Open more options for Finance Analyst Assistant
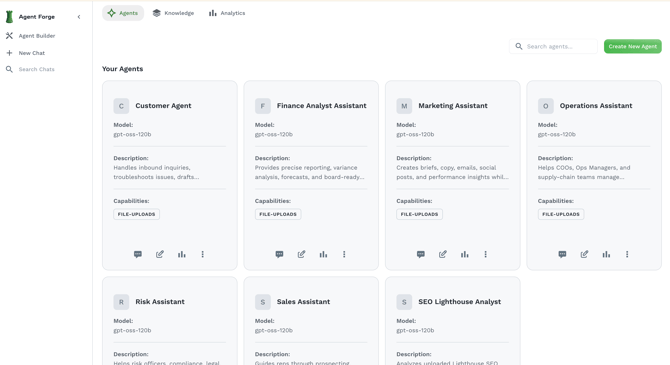The height and width of the screenshot is (365, 670). click(344, 254)
